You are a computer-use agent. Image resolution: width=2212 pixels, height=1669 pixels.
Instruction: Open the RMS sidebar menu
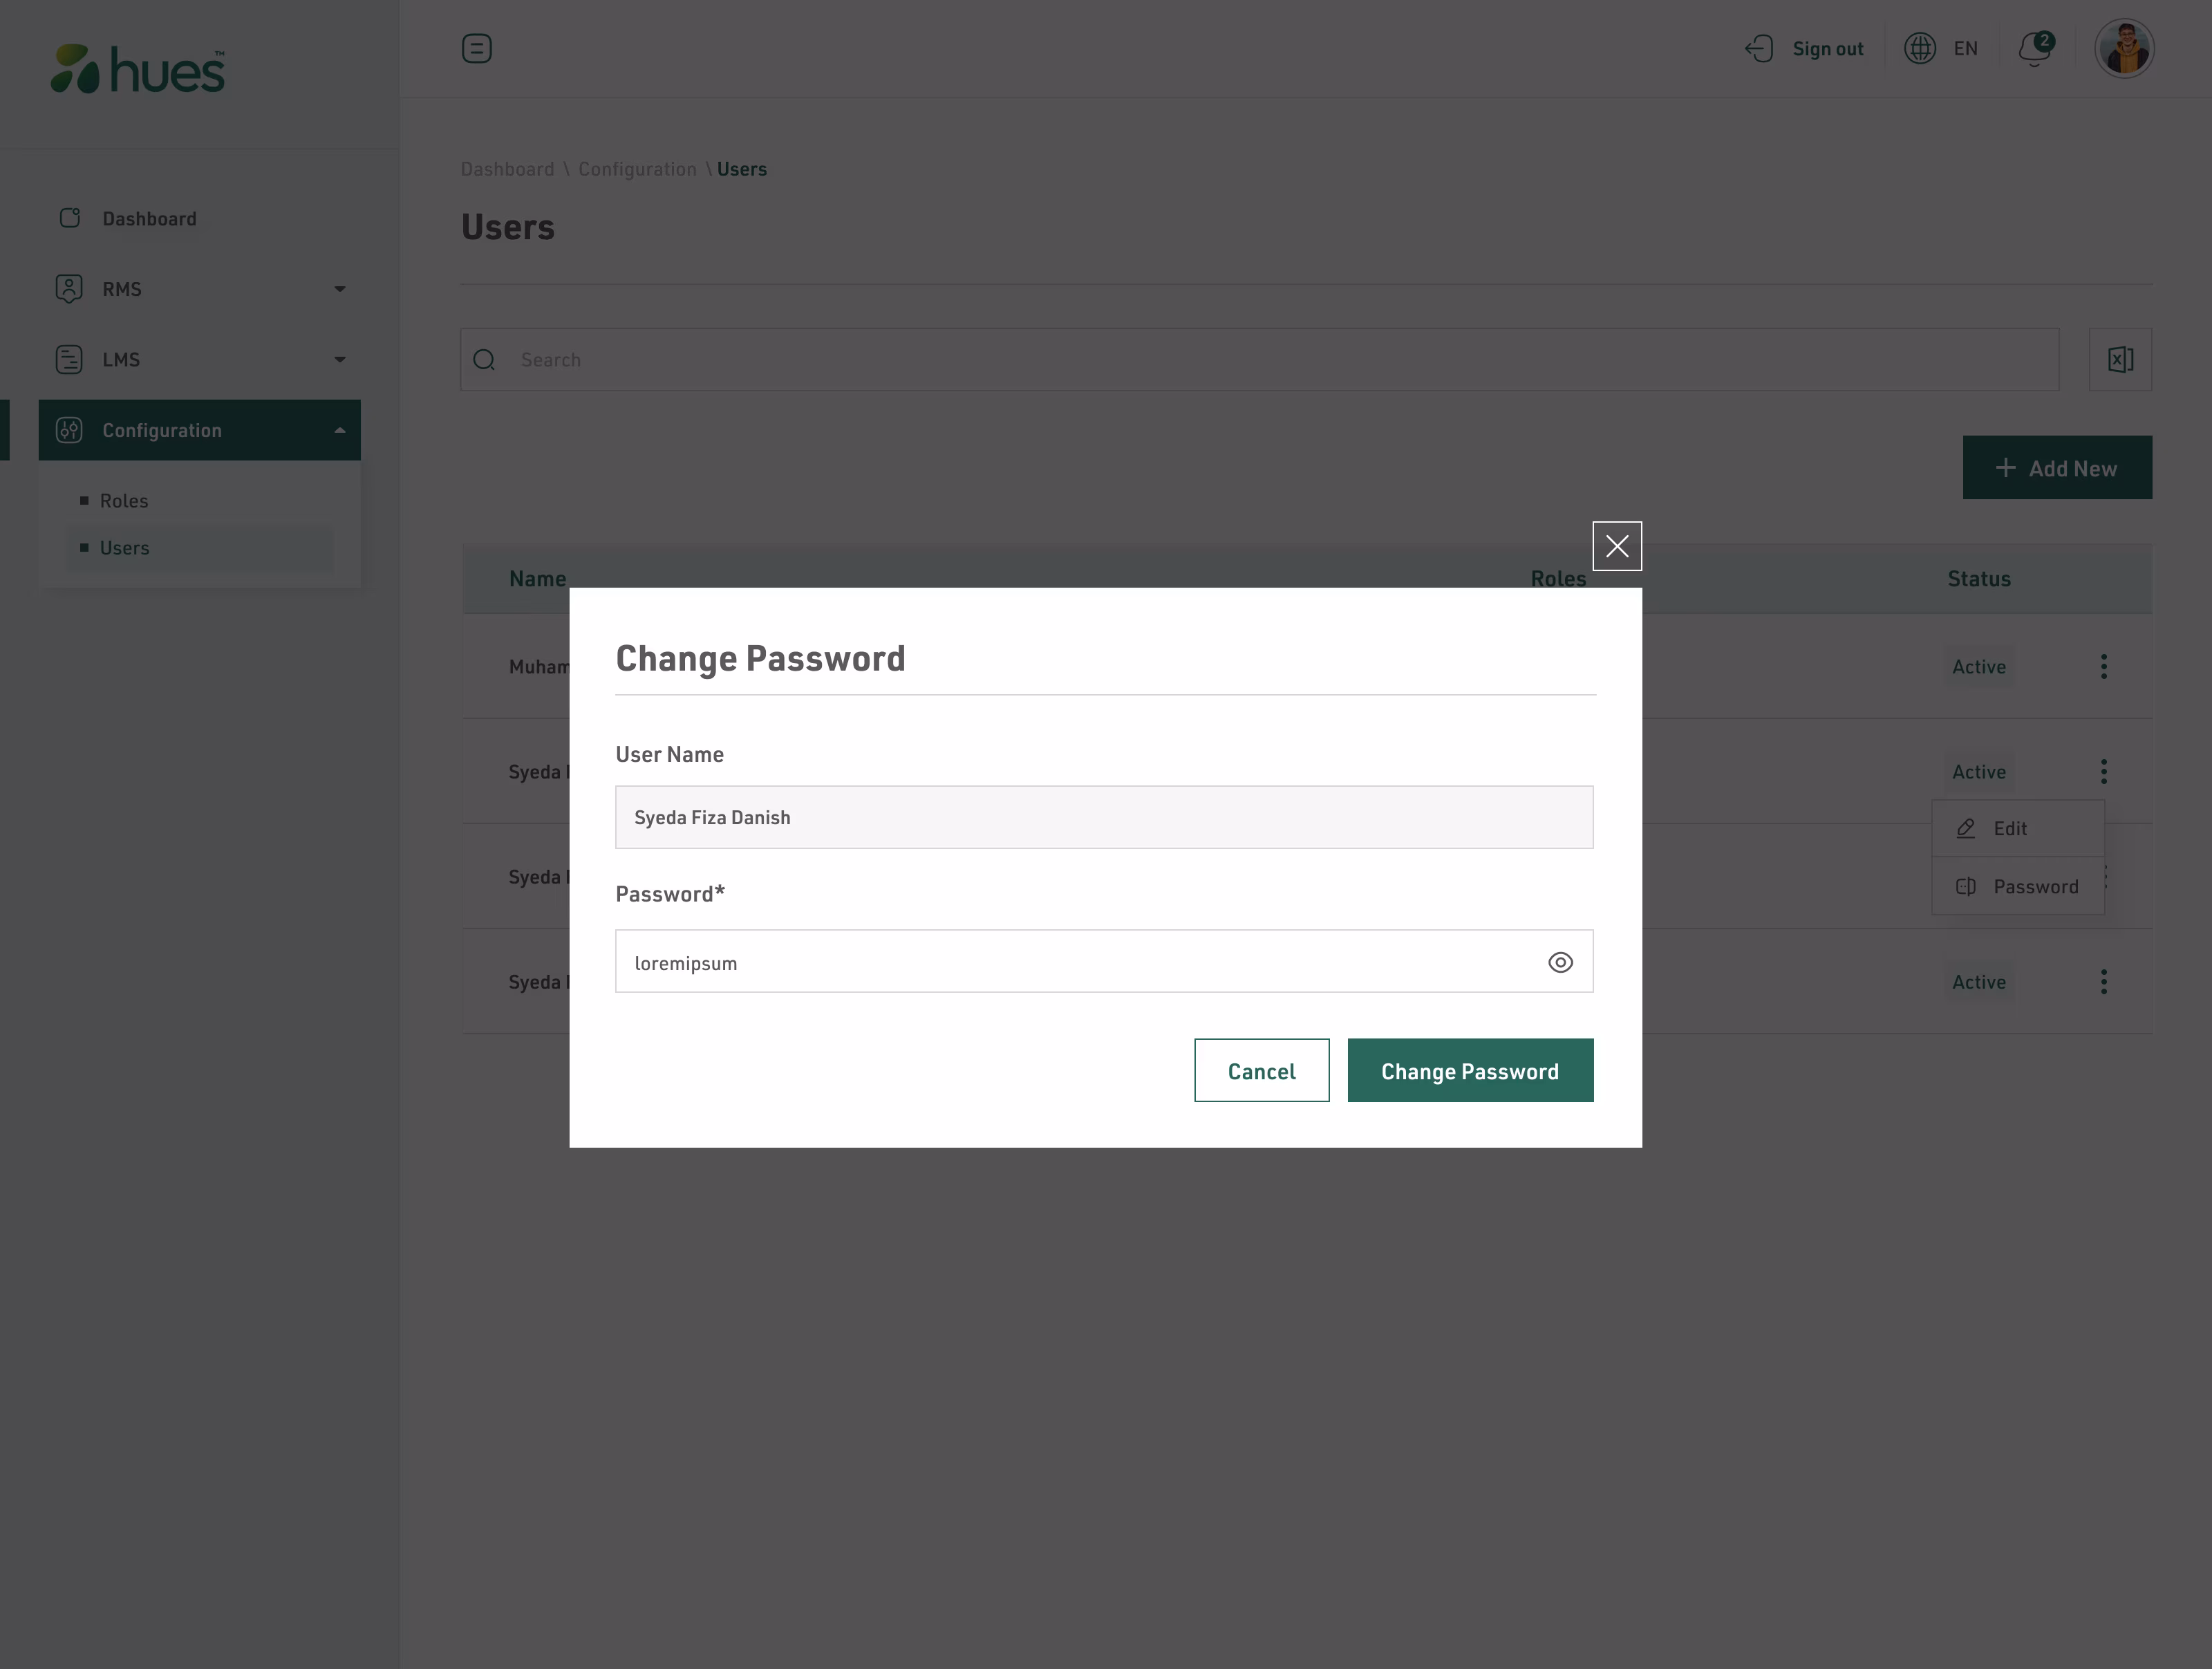[x=122, y=289]
